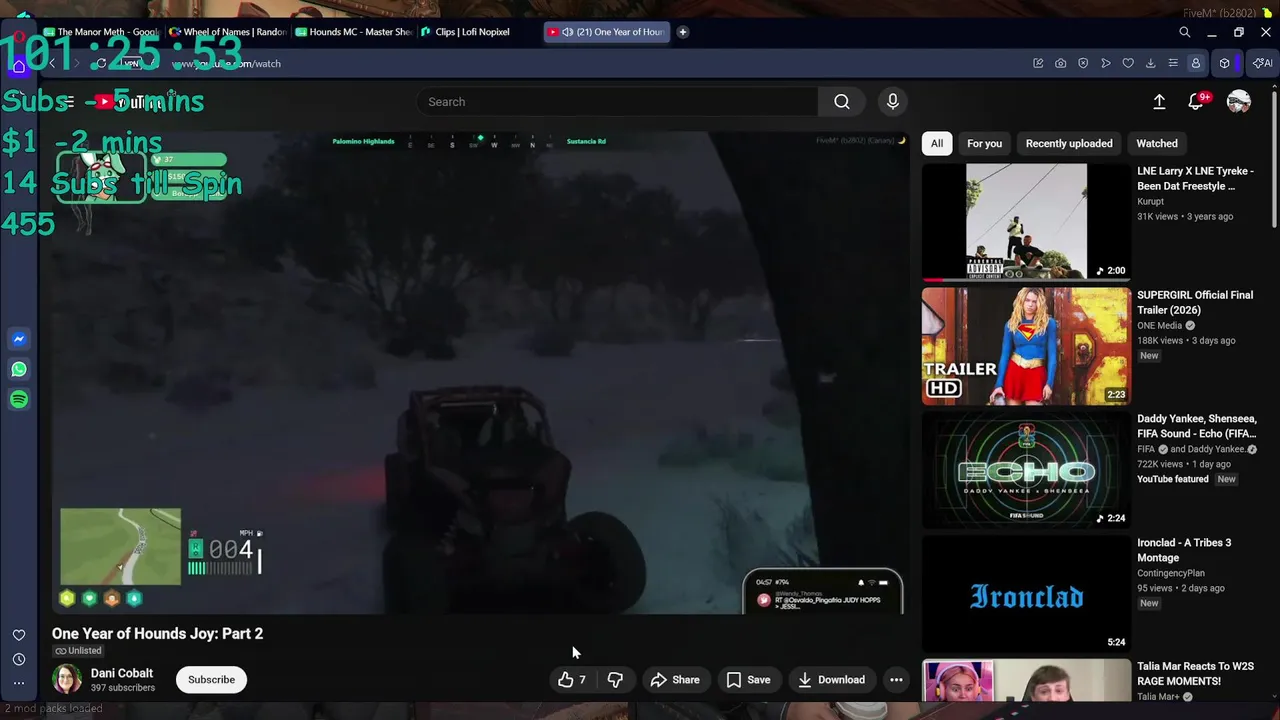Open the YouTube upload arrow icon

(1159, 102)
